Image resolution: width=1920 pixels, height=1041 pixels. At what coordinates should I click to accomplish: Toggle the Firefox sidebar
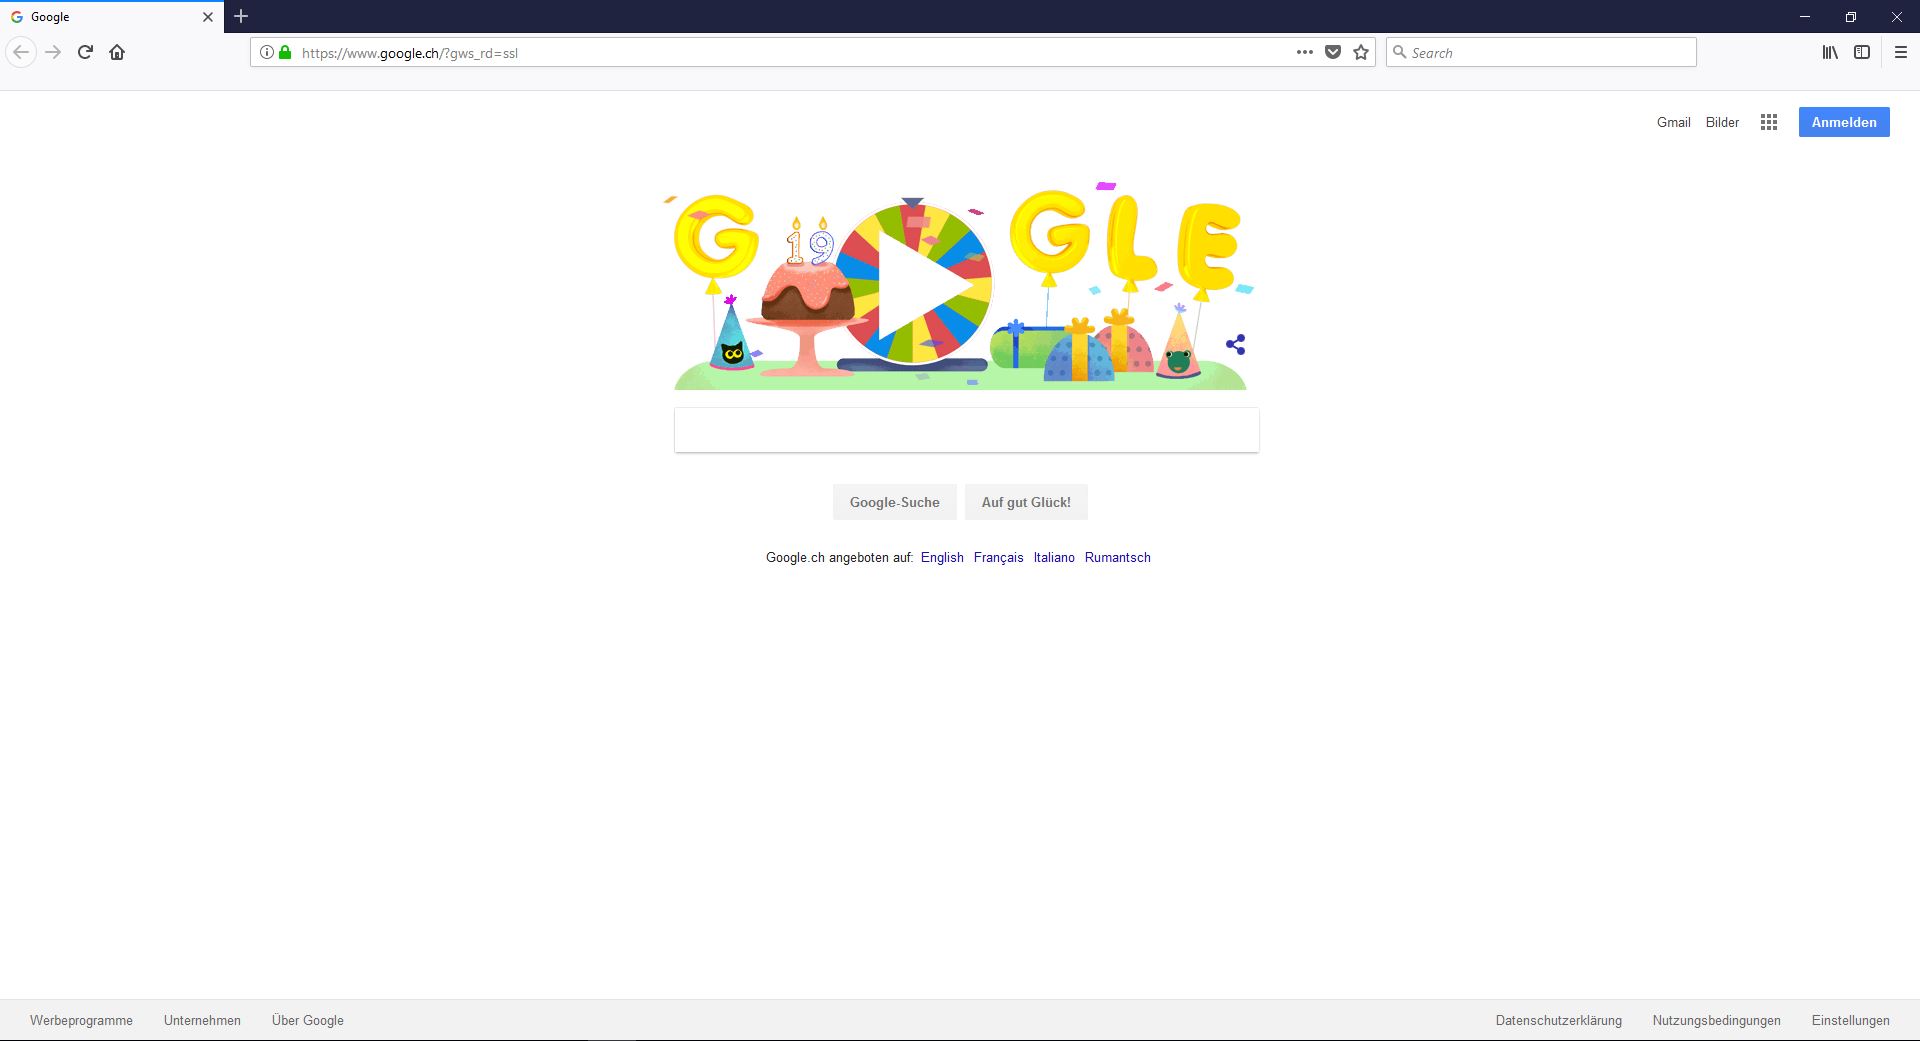(x=1862, y=52)
